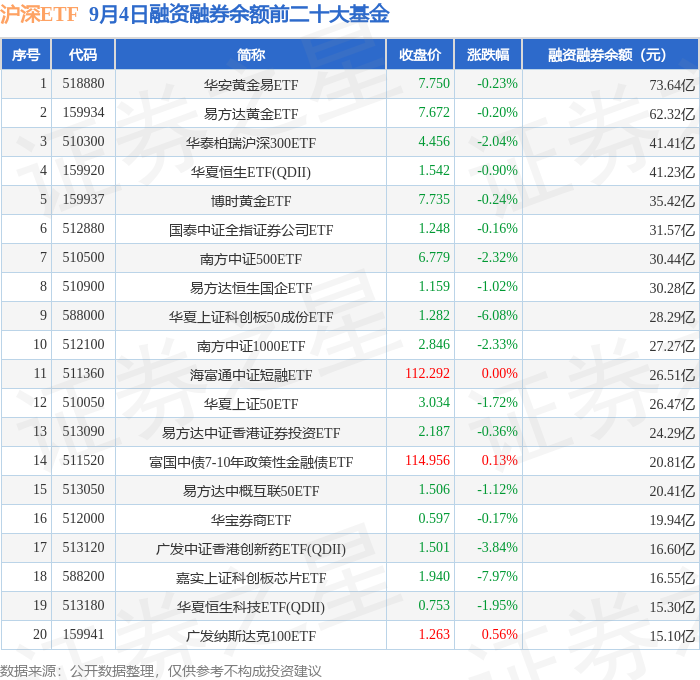Click the change value 0.00%
The width and height of the screenshot is (700, 680).
(x=500, y=374)
